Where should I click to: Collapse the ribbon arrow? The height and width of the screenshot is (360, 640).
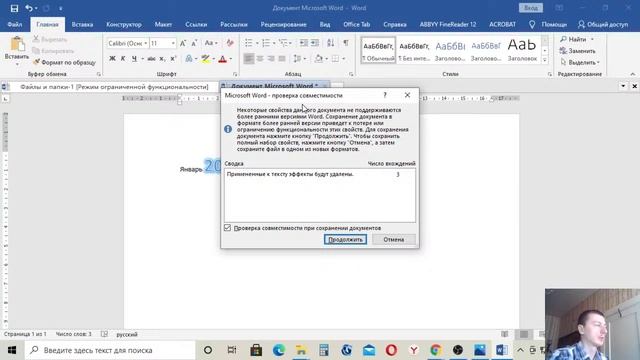[633, 74]
